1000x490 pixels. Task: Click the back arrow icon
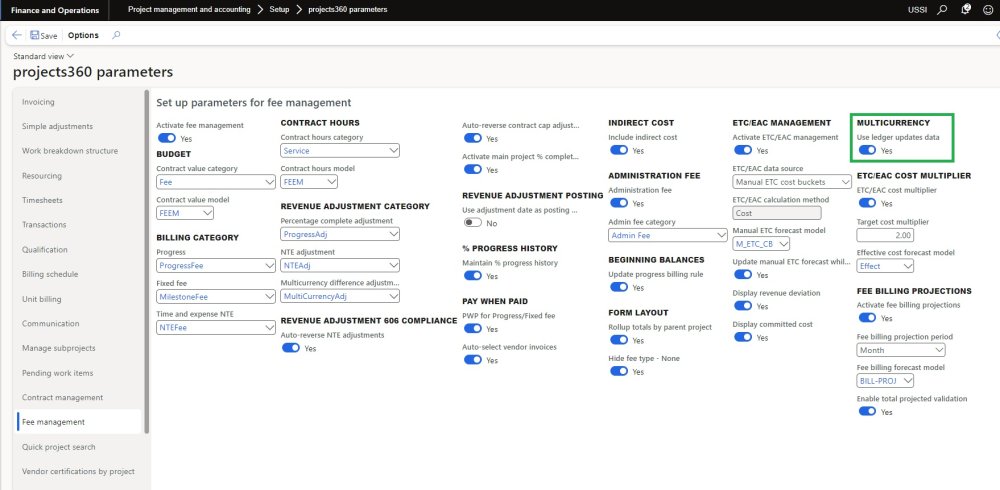click(x=16, y=35)
